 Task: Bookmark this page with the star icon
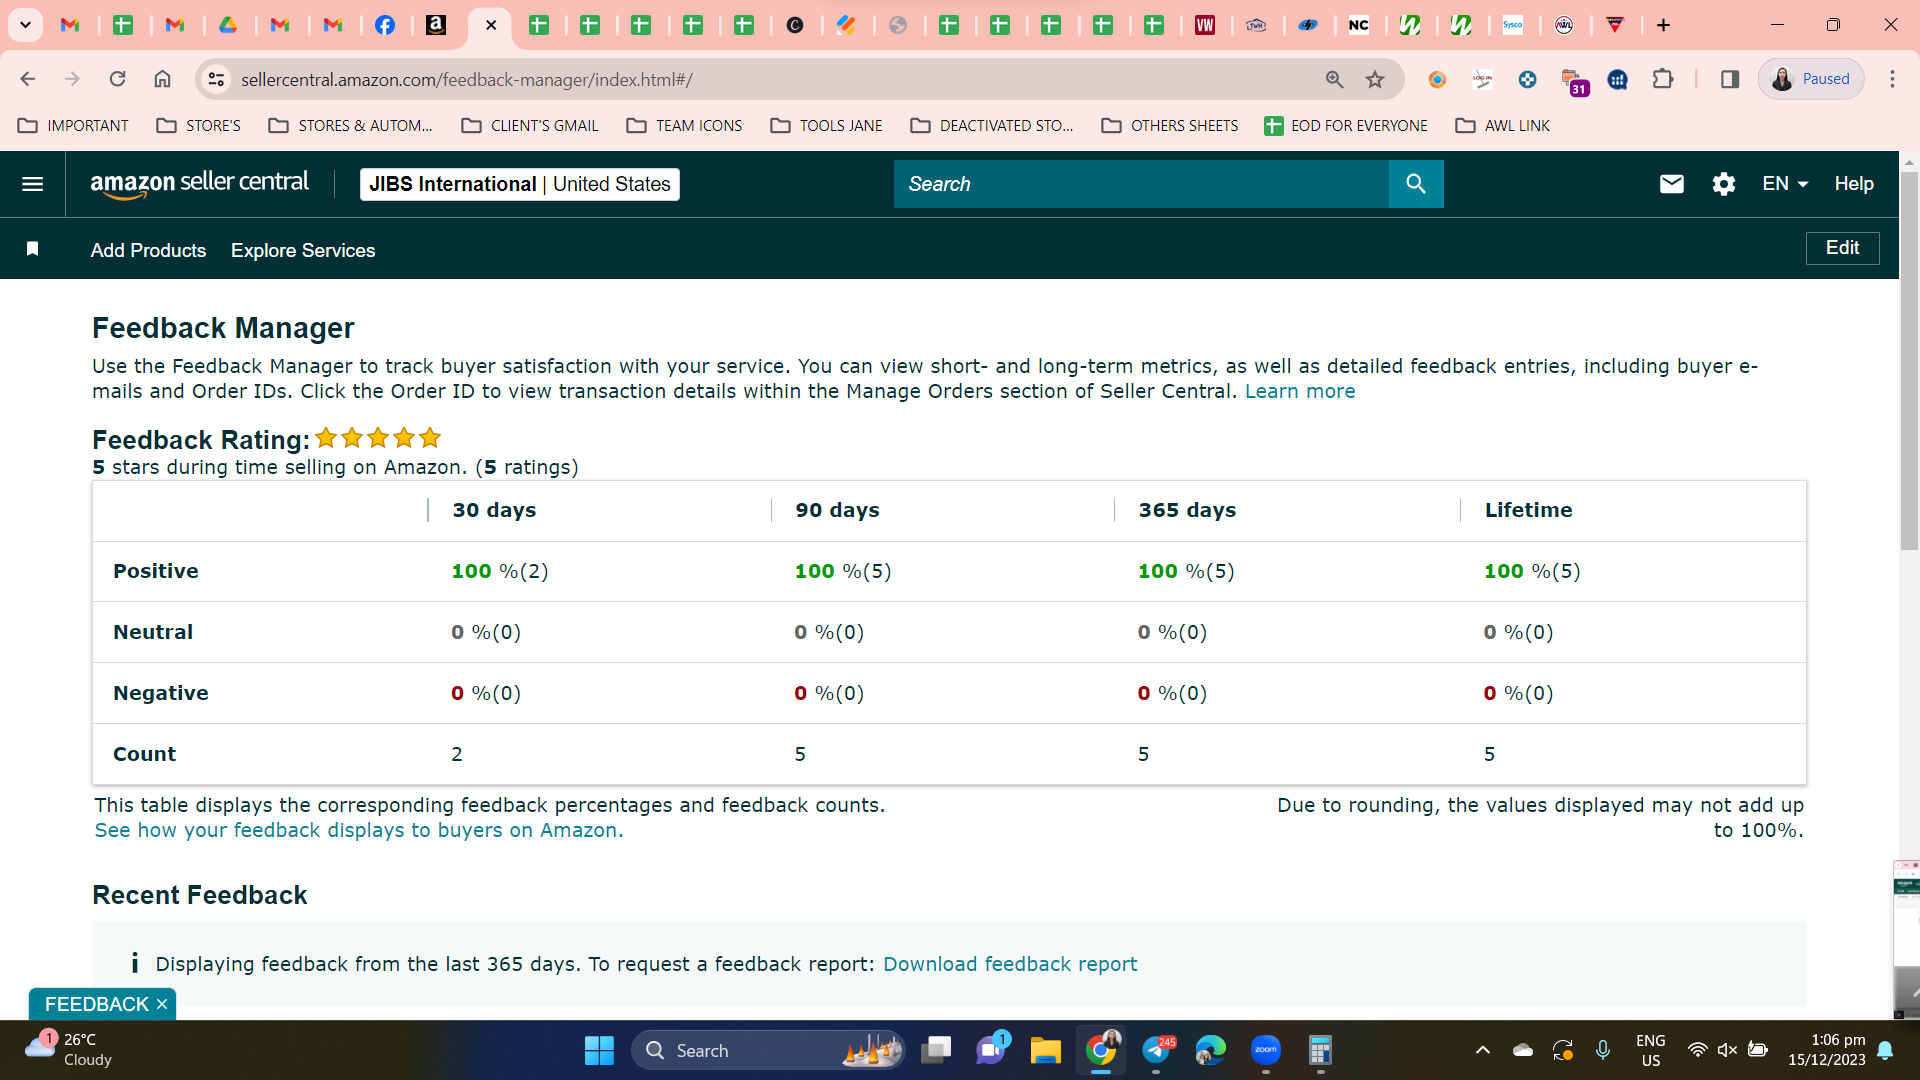tap(1375, 79)
